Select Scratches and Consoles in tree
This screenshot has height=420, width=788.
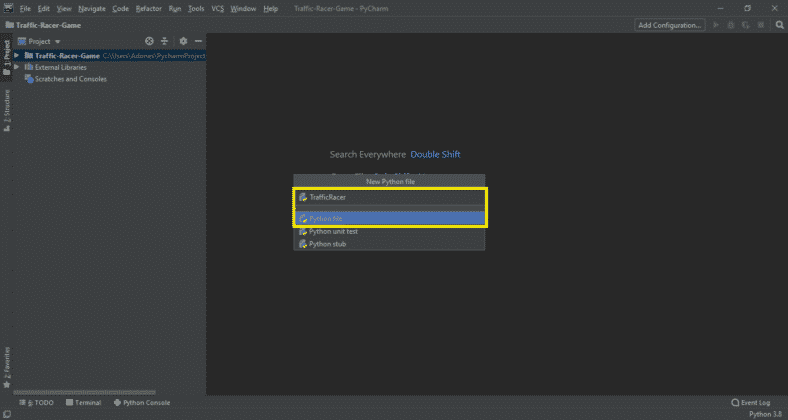pyautogui.click(x=70, y=79)
